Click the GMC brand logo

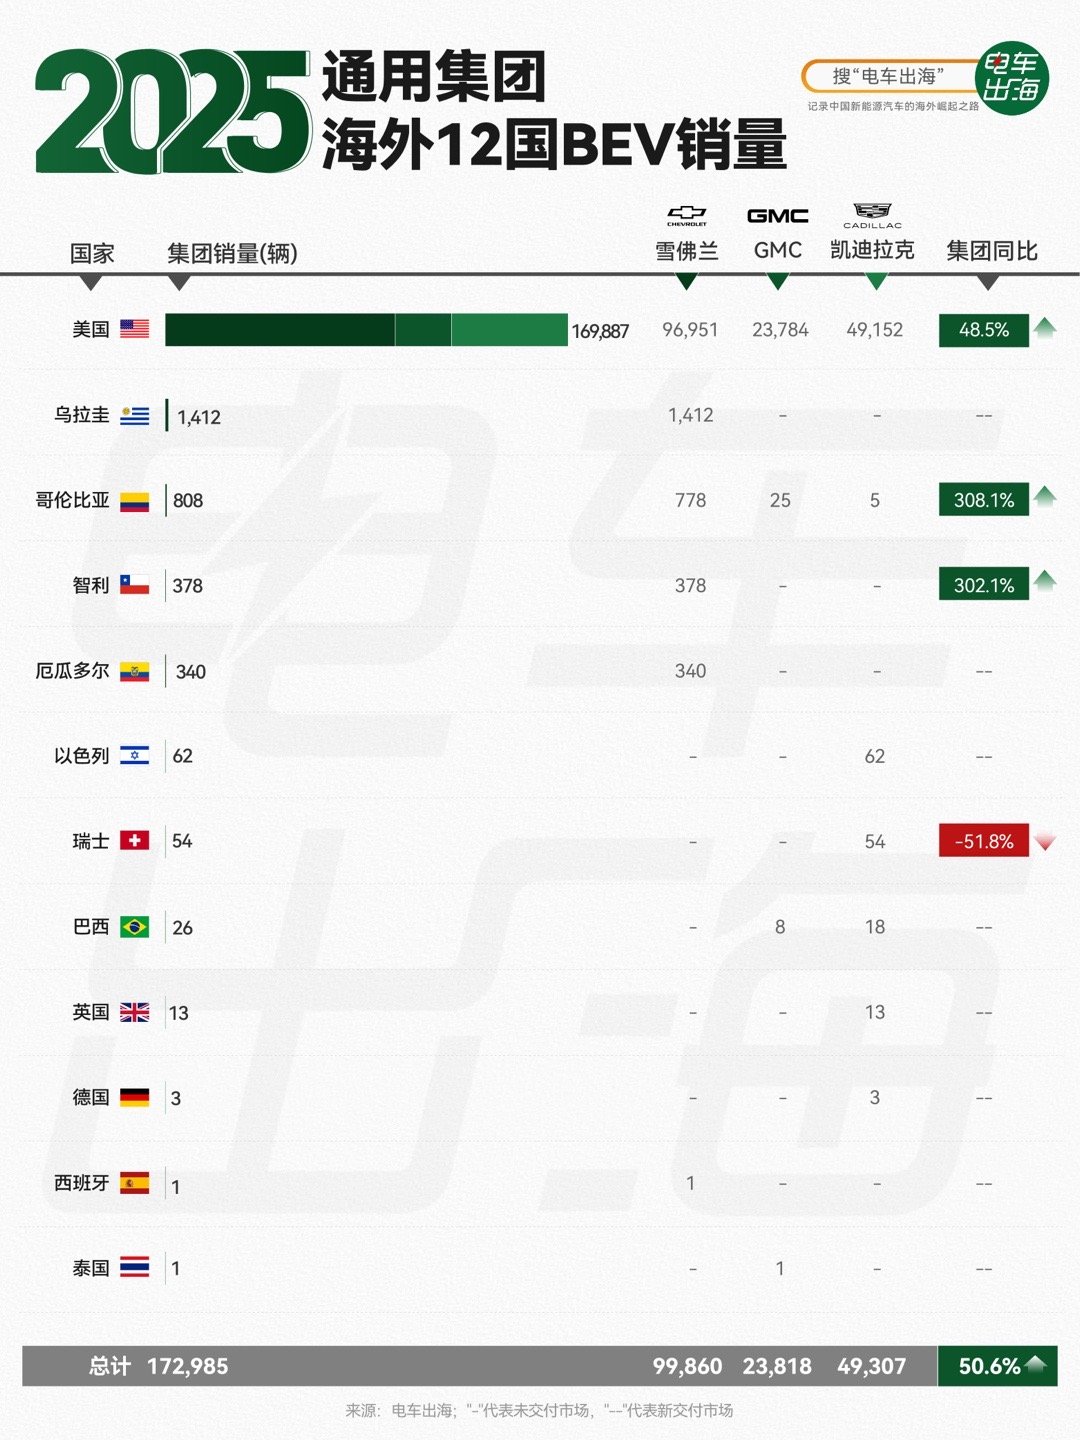pos(778,215)
